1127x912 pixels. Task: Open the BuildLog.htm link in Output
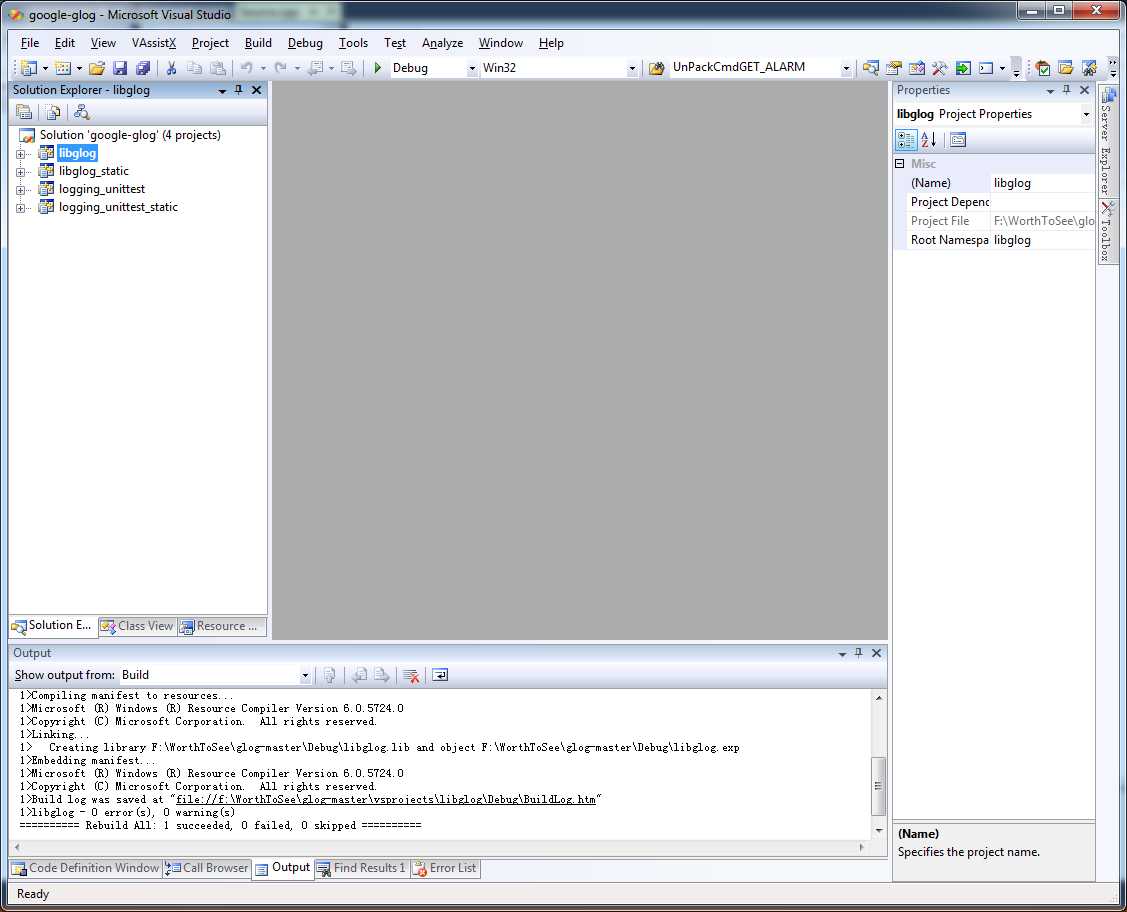[386, 799]
